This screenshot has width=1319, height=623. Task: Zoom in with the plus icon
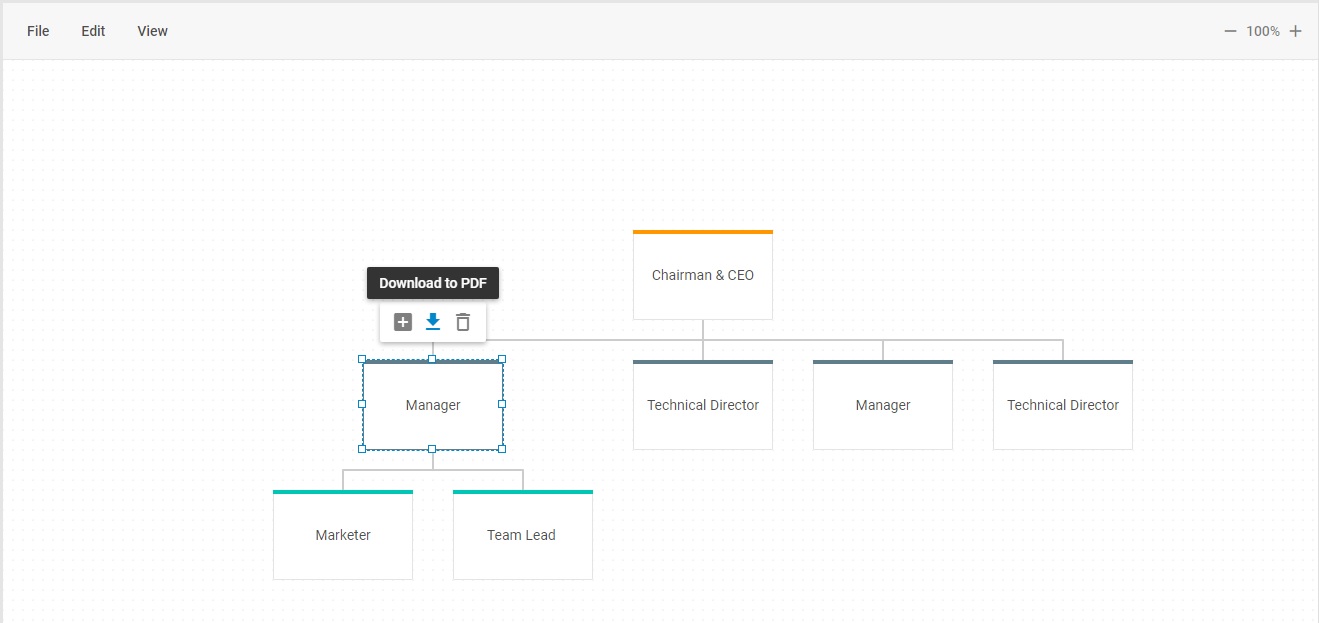1295,31
